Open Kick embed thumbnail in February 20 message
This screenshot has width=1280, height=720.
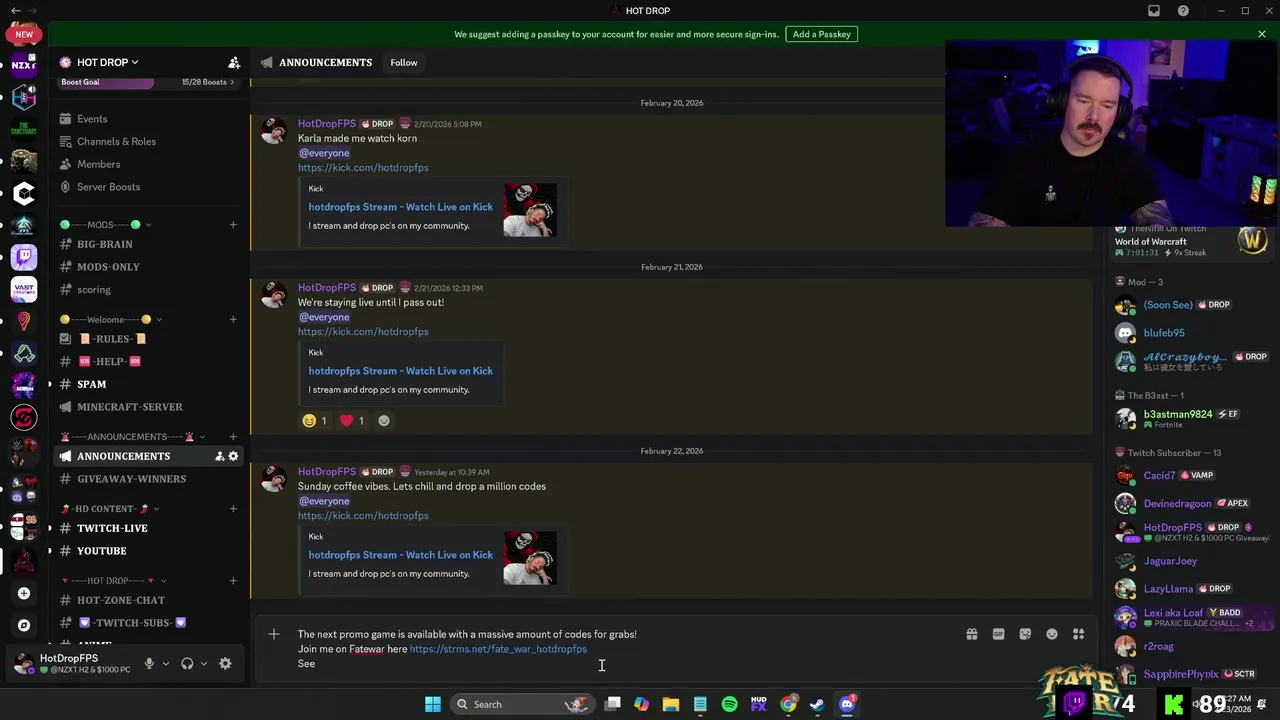pyautogui.click(x=530, y=210)
